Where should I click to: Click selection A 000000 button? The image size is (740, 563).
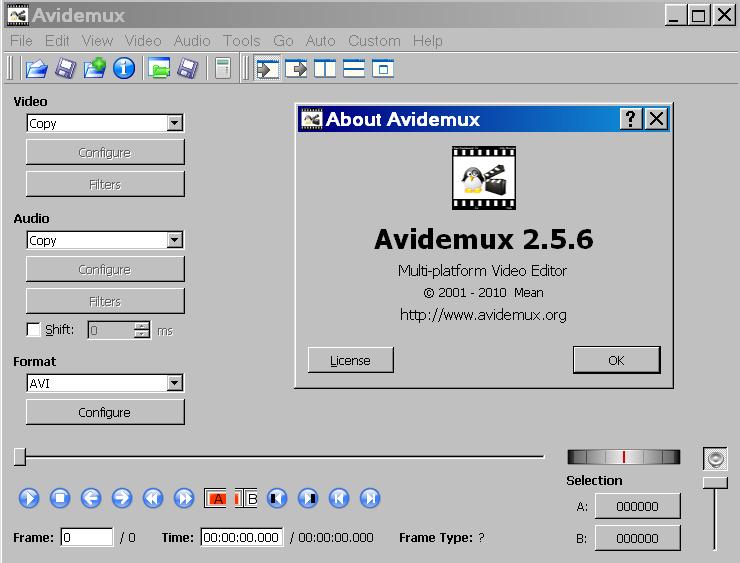coord(637,506)
